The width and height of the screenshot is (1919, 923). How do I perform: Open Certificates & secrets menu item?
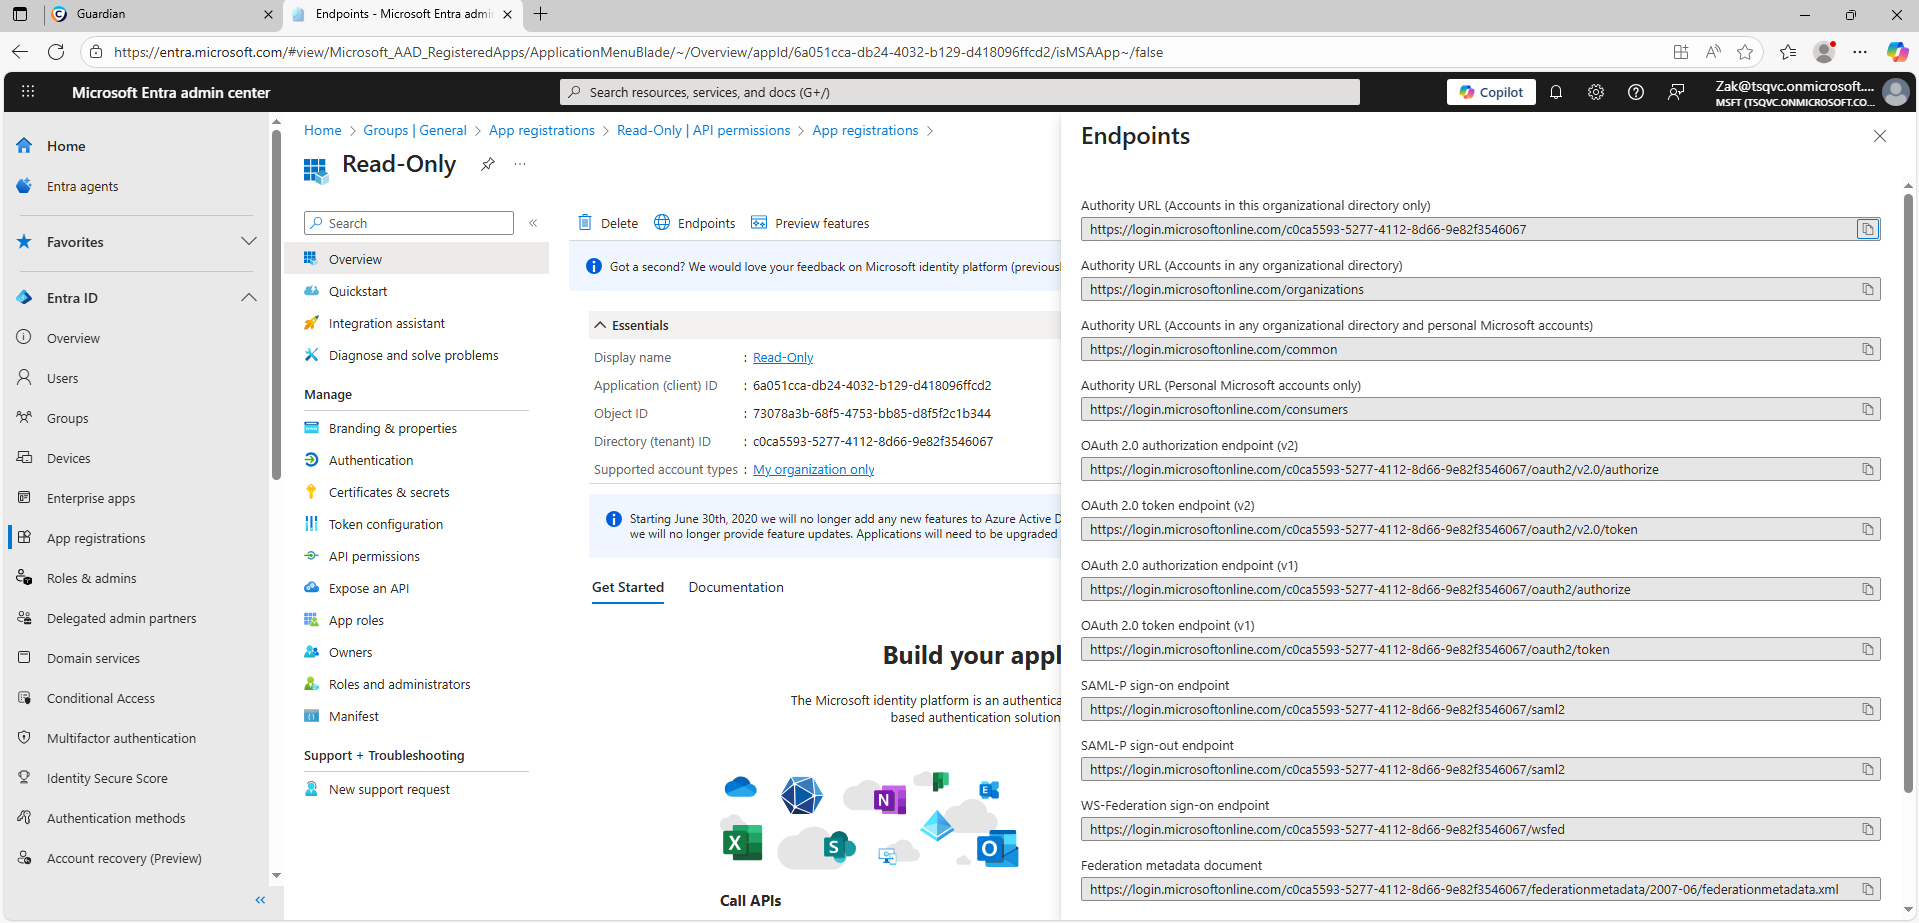(388, 492)
